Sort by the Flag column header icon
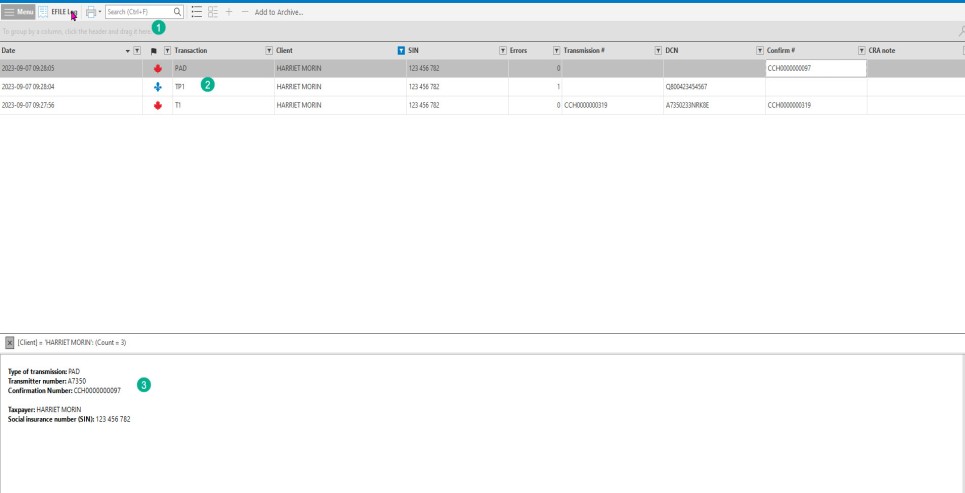Image resolution: width=965 pixels, height=493 pixels. [x=153, y=50]
